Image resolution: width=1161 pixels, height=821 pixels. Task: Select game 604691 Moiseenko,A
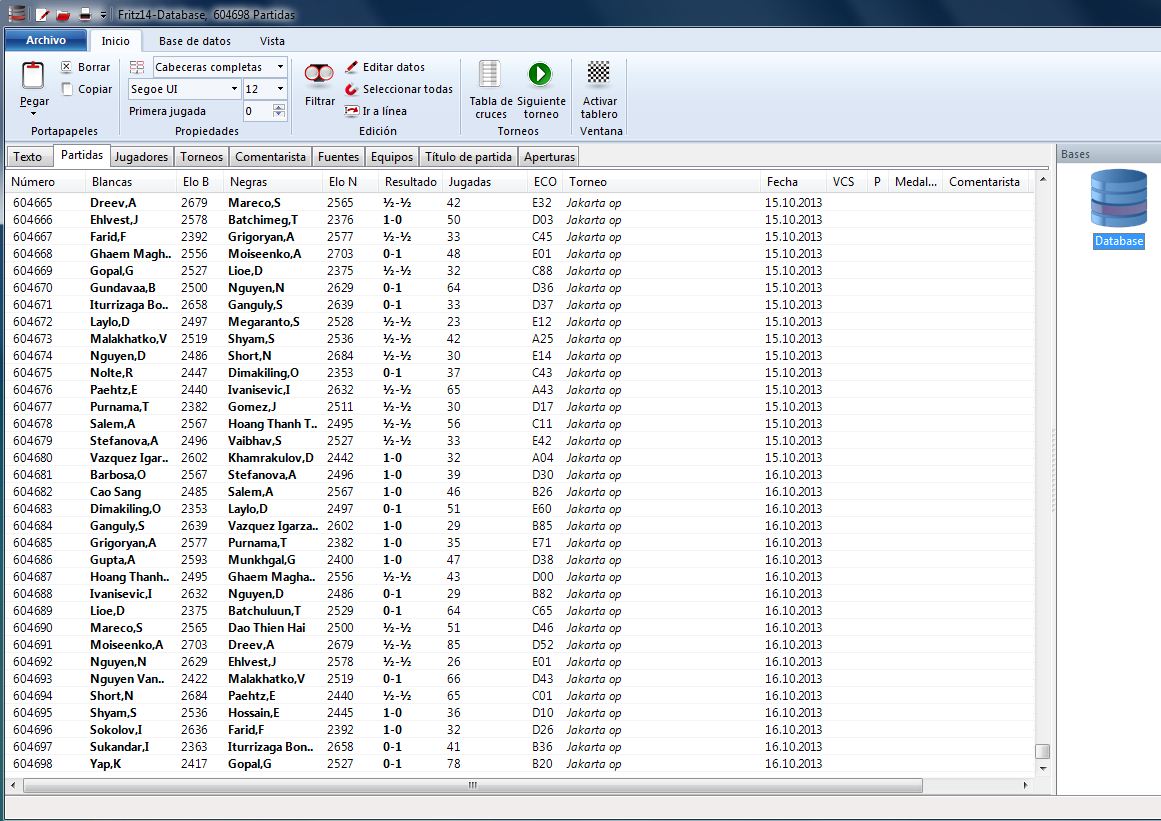coord(521,645)
